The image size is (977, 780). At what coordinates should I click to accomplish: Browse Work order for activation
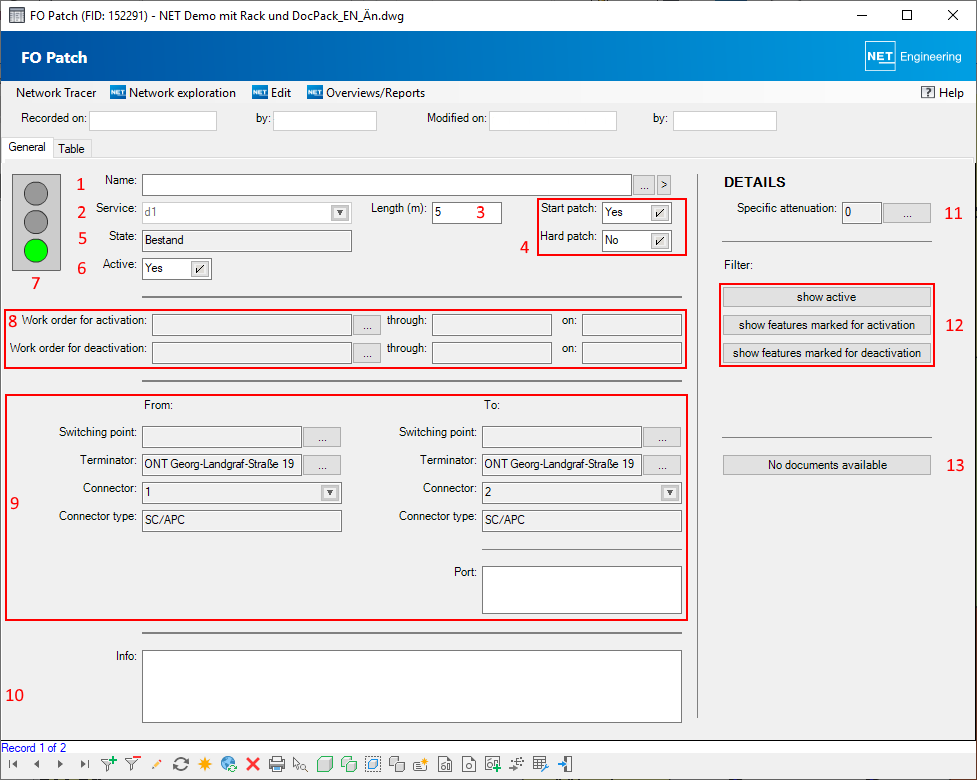tap(367, 325)
